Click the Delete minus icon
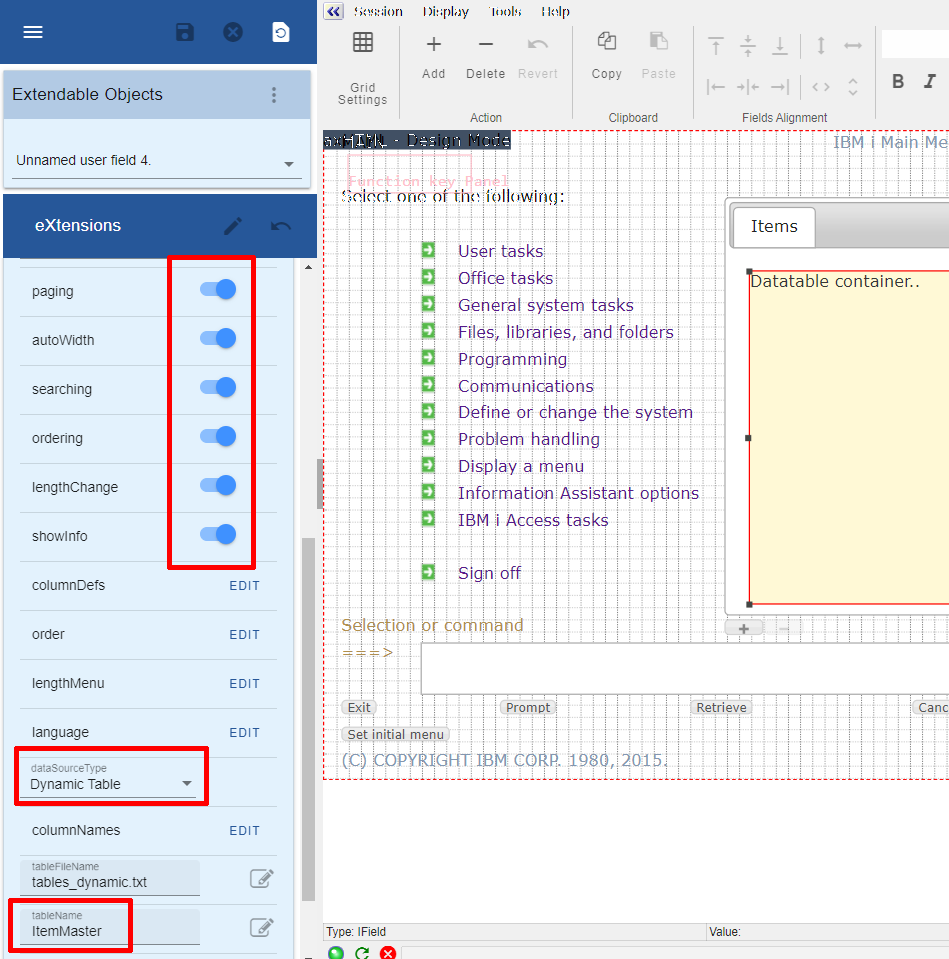Screen dimensions: 949x959 tap(485, 44)
